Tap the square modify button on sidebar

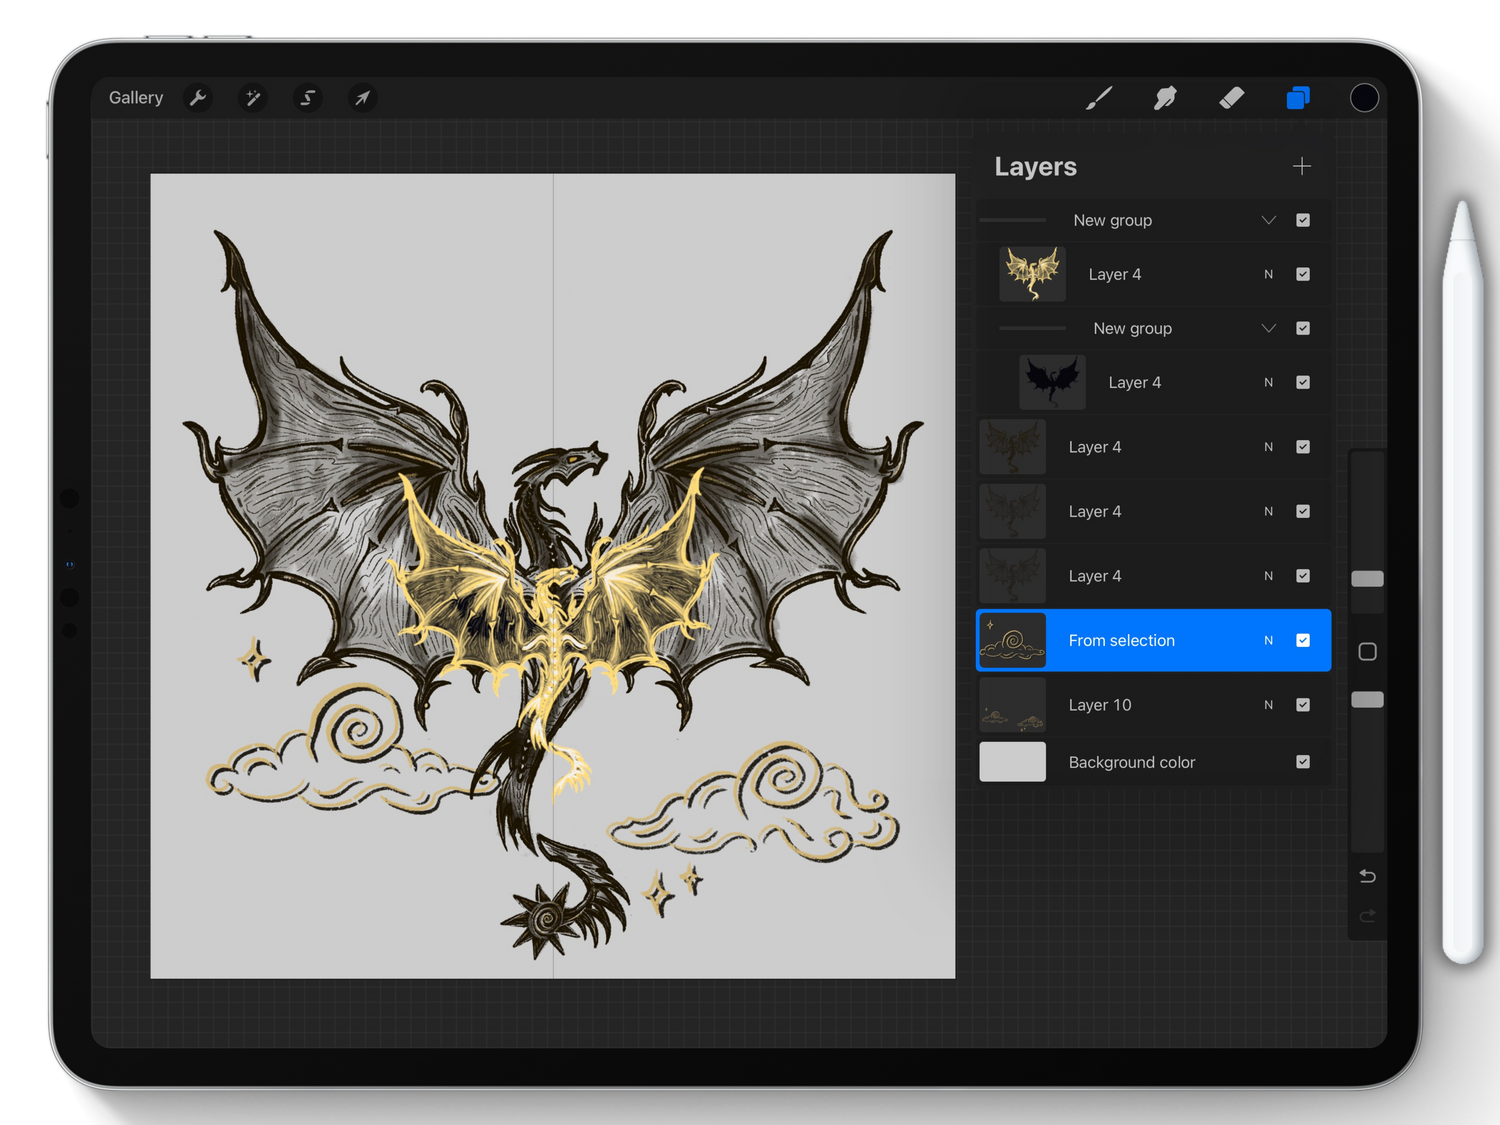(x=1367, y=652)
